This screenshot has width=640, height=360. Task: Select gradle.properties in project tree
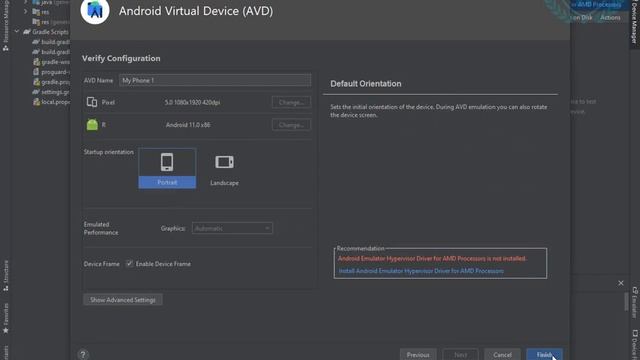(x=51, y=82)
